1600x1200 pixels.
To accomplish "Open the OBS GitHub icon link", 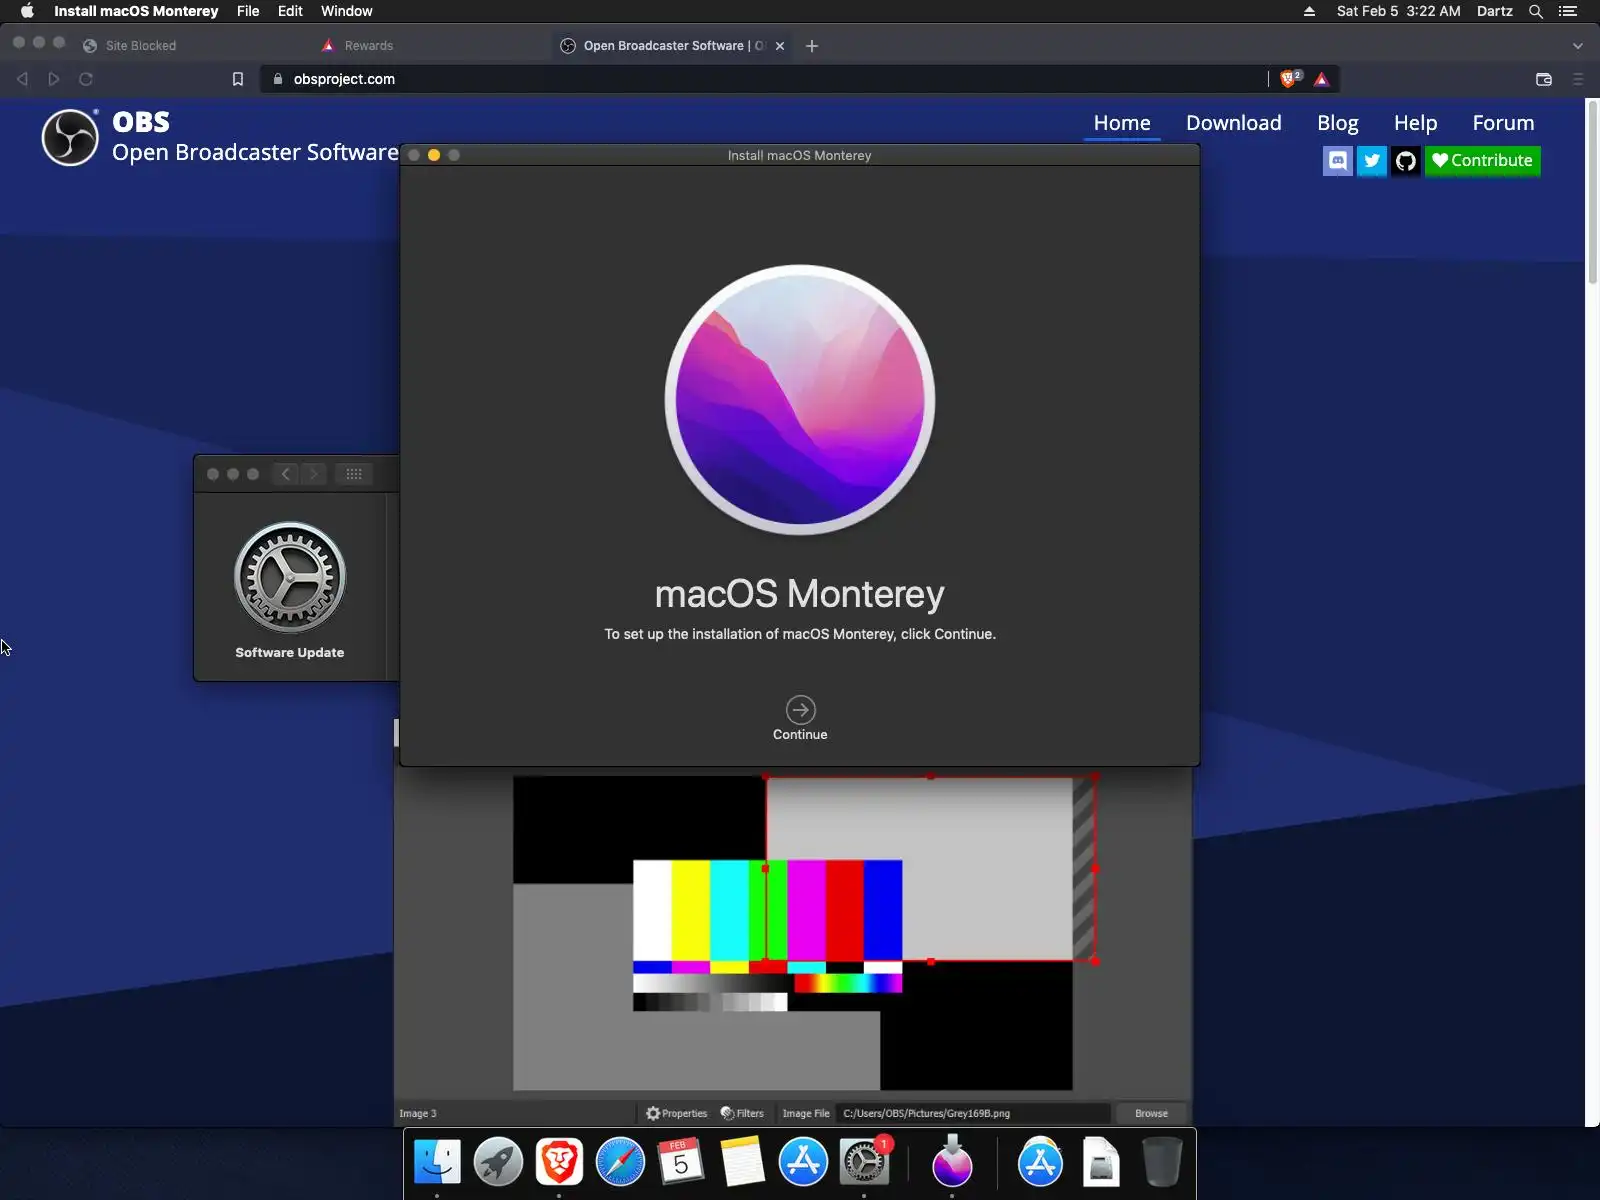I will 1406,161.
